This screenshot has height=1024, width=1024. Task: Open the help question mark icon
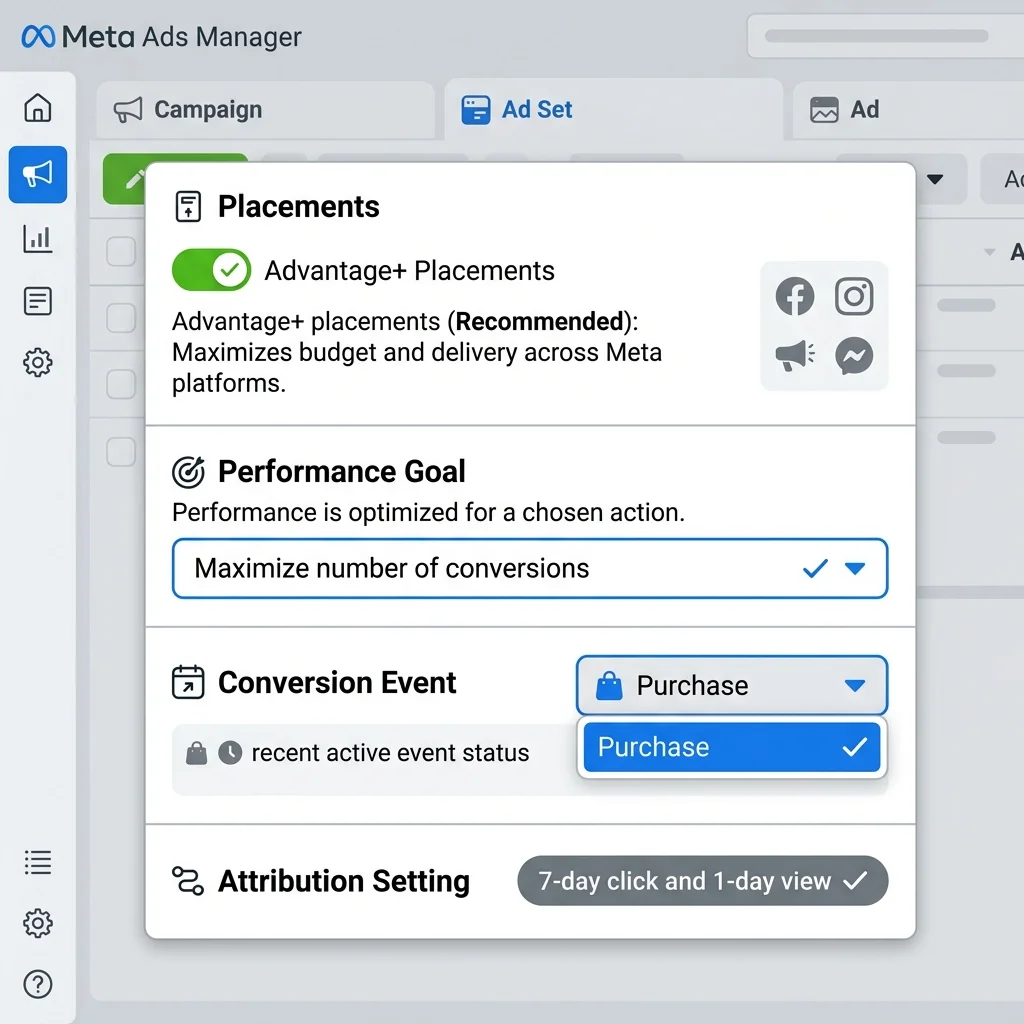tap(38, 984)
